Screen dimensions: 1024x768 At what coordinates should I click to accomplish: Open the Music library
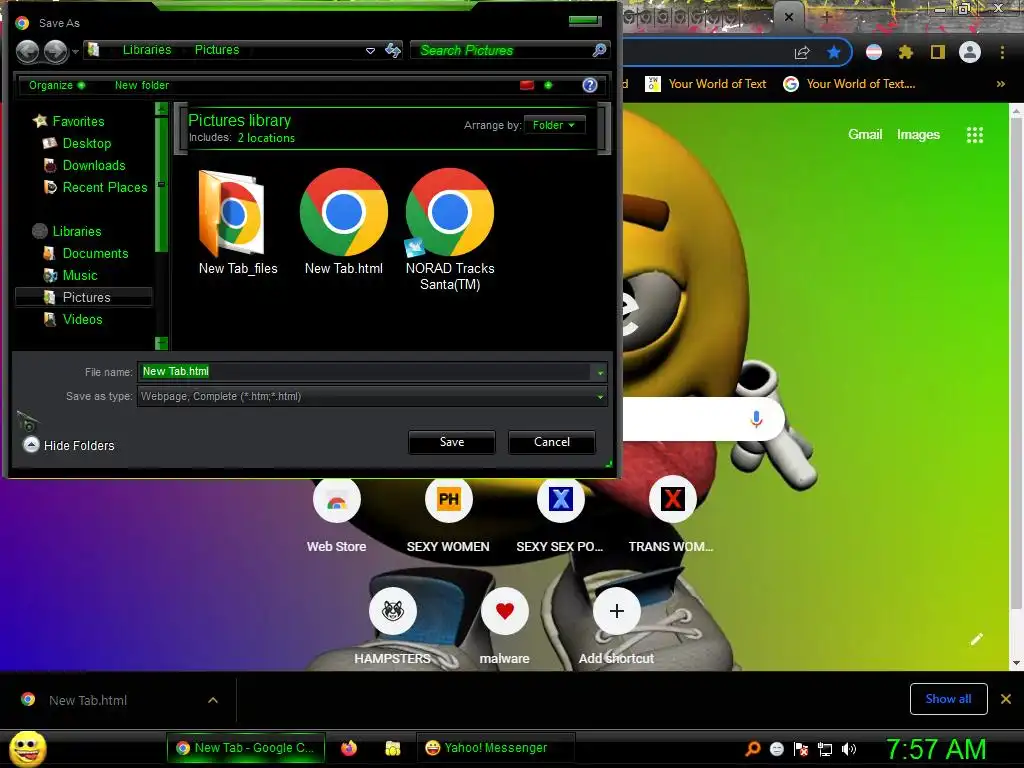pyautogui.click(x=71, y=276)
